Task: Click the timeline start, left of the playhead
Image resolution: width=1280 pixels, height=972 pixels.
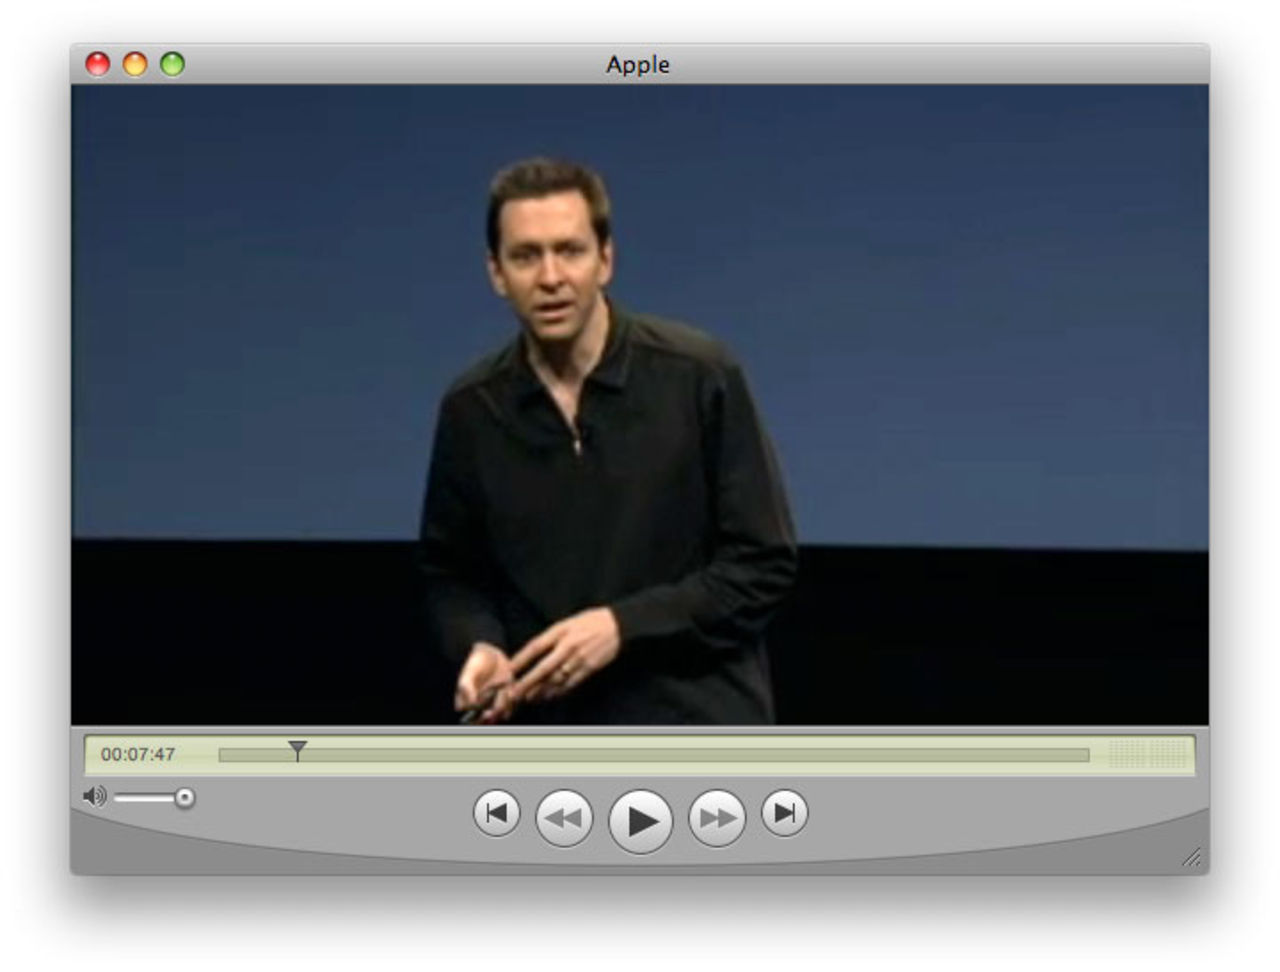Action: [x=224, y=755]
